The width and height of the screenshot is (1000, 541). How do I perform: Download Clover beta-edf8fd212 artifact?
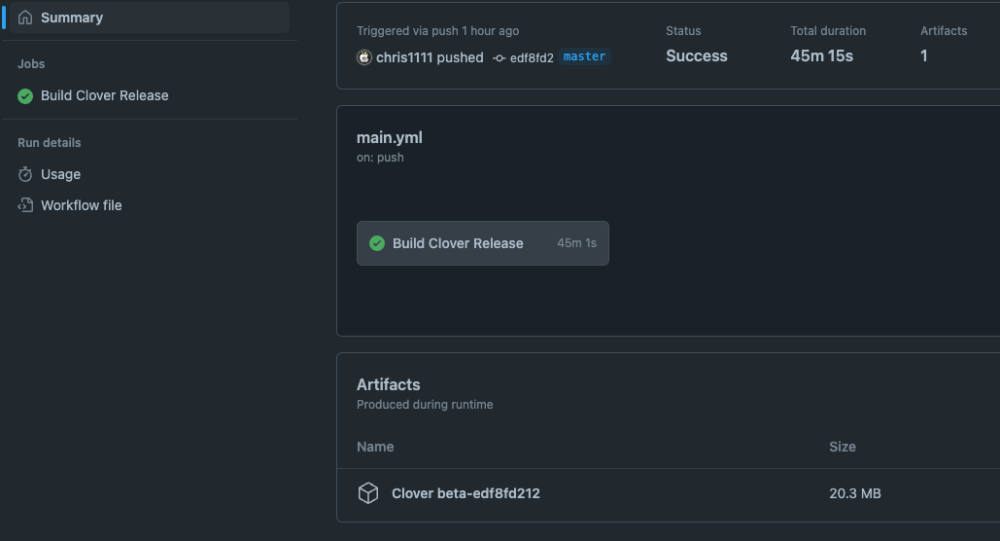(466, 493)
